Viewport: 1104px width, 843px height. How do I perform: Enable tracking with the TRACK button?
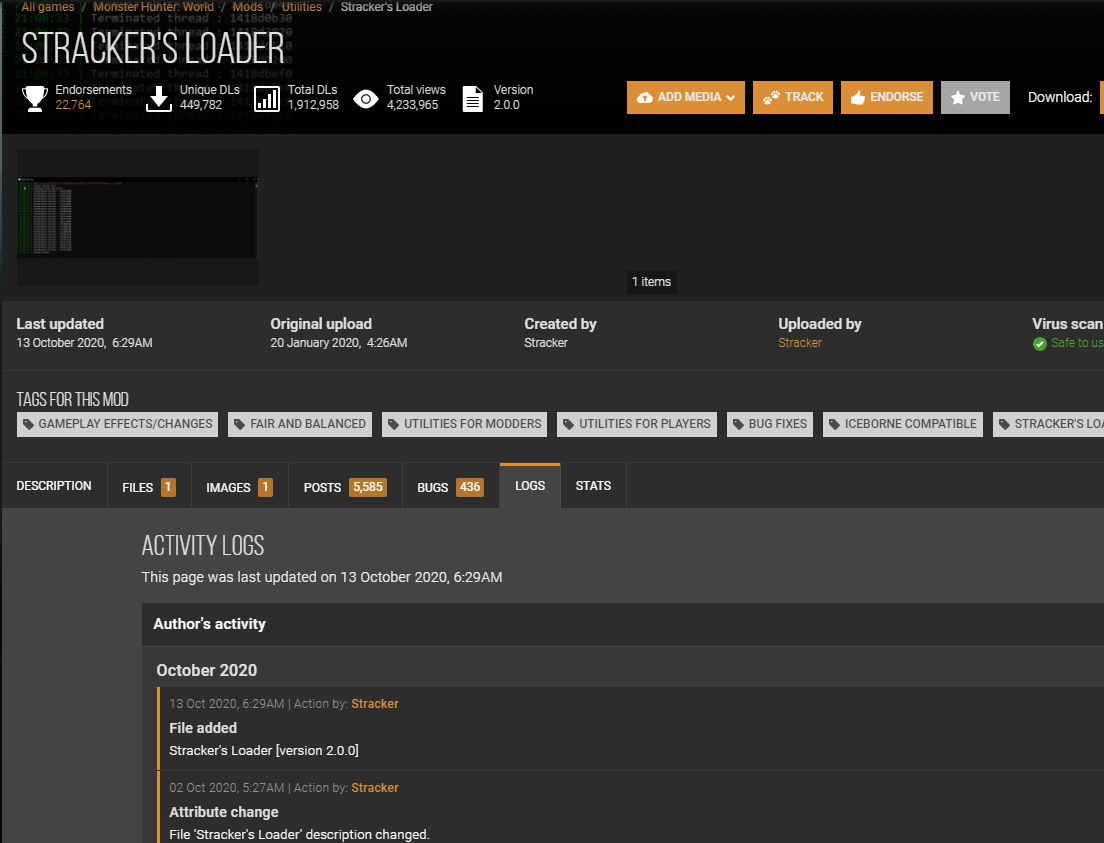pyautogui.click(x=792, y=97)
